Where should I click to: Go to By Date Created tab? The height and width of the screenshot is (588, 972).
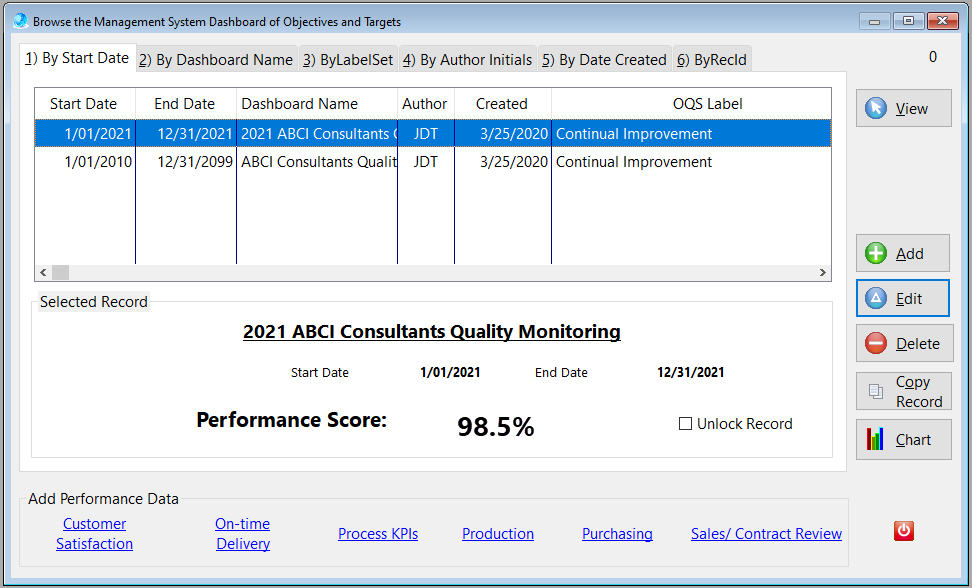pyautogui.click(x=604, y=59)
